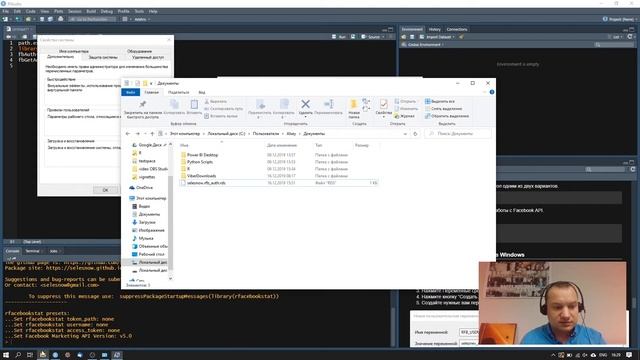Screen dimensions: 640x360
Task: Select the Jobs tab in RStudio
Action: pyautogui.click(x=54, y=251)
